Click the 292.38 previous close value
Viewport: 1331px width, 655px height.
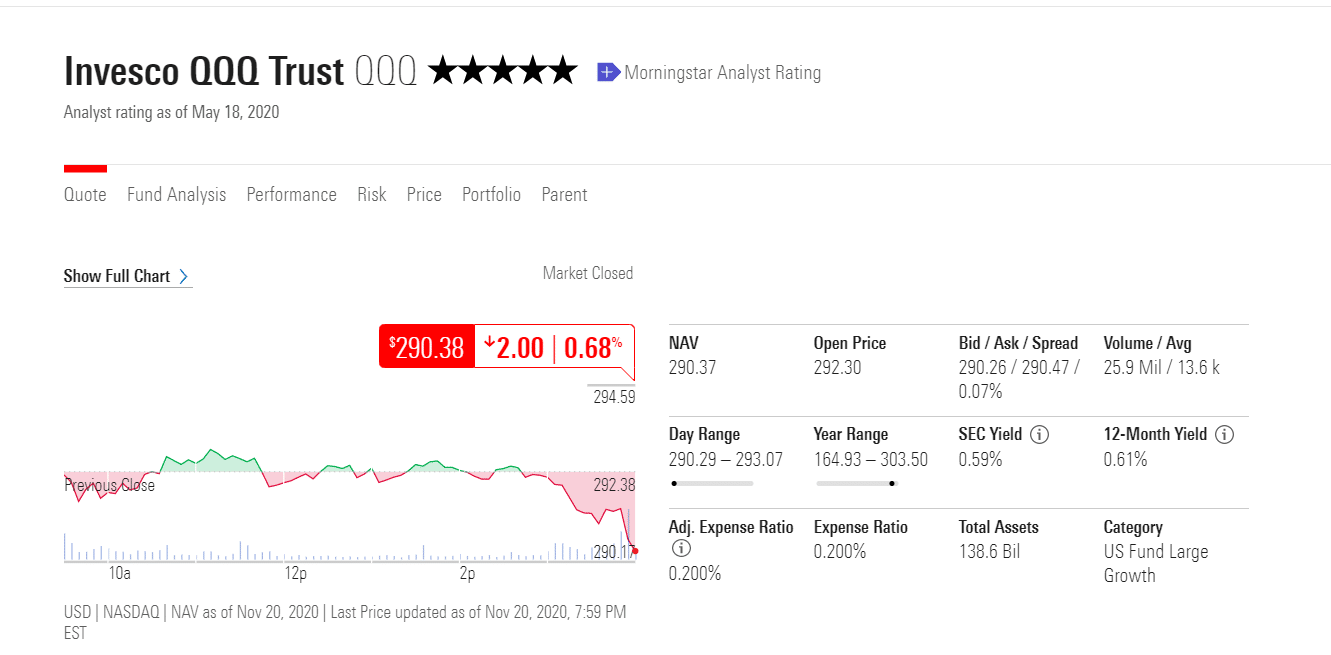(x=614, y=485)
